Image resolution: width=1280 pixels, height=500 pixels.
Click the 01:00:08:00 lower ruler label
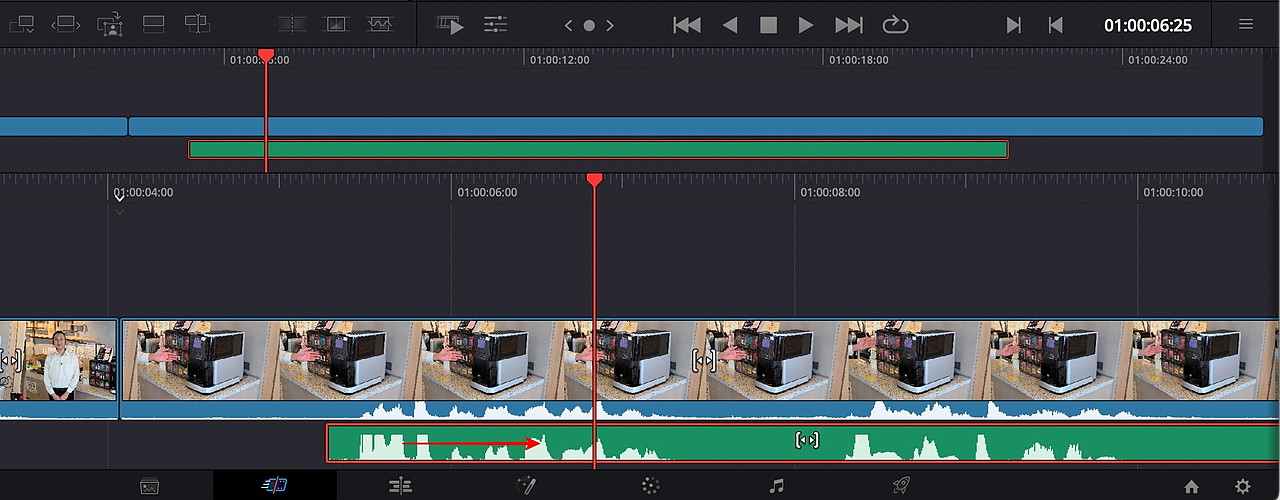(x=830, y=192)
